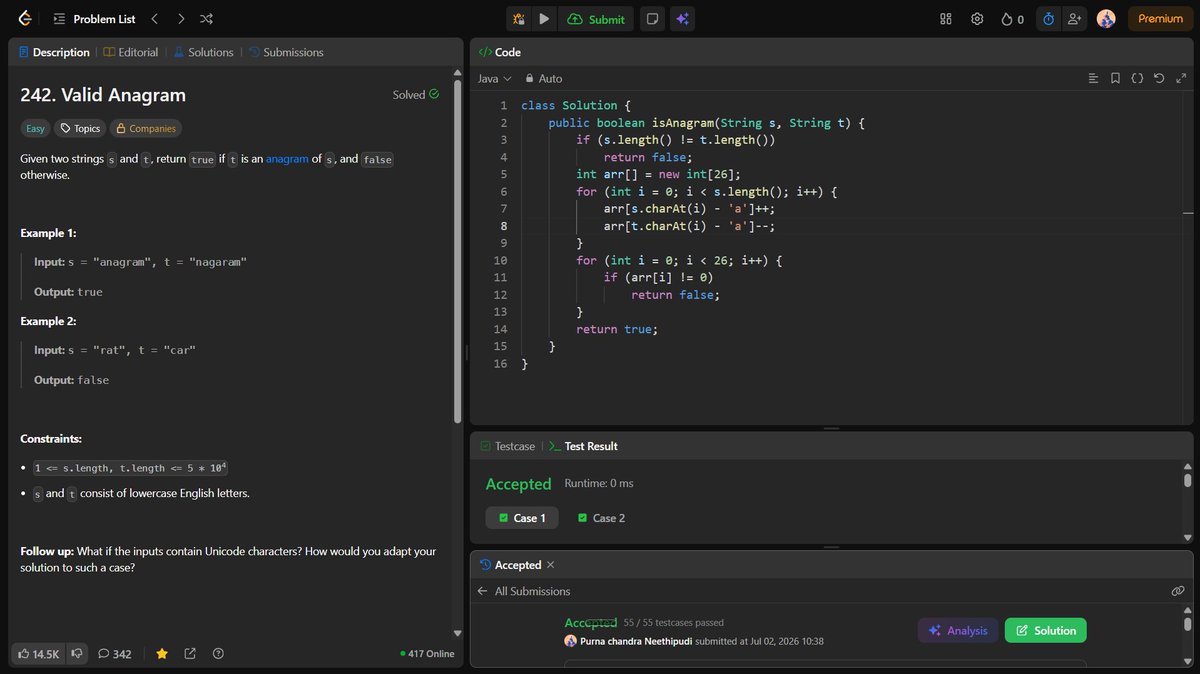
Task: Open the notes icon beside Submit
Action: (652, 19)
